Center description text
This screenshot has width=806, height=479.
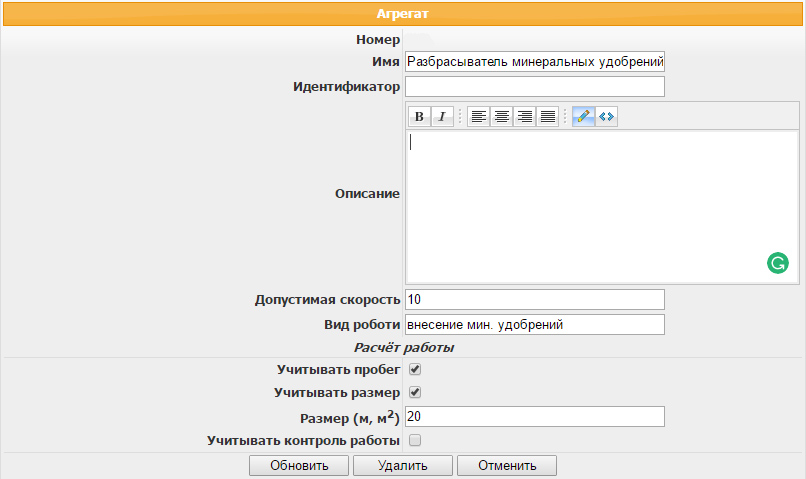click(x=501, y=117)
